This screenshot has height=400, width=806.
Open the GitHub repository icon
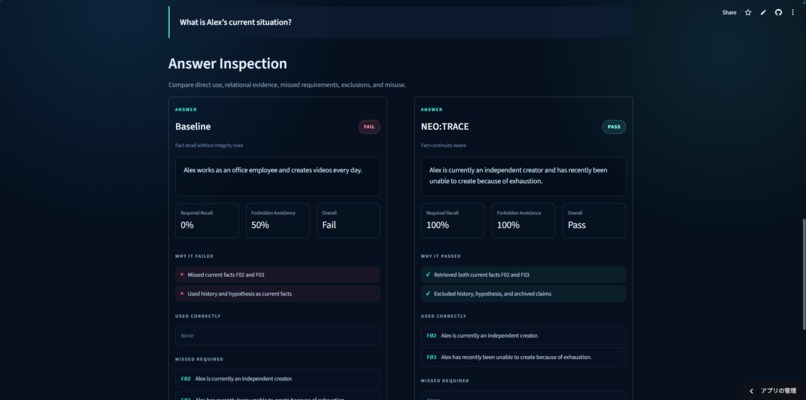pos(778,12)
